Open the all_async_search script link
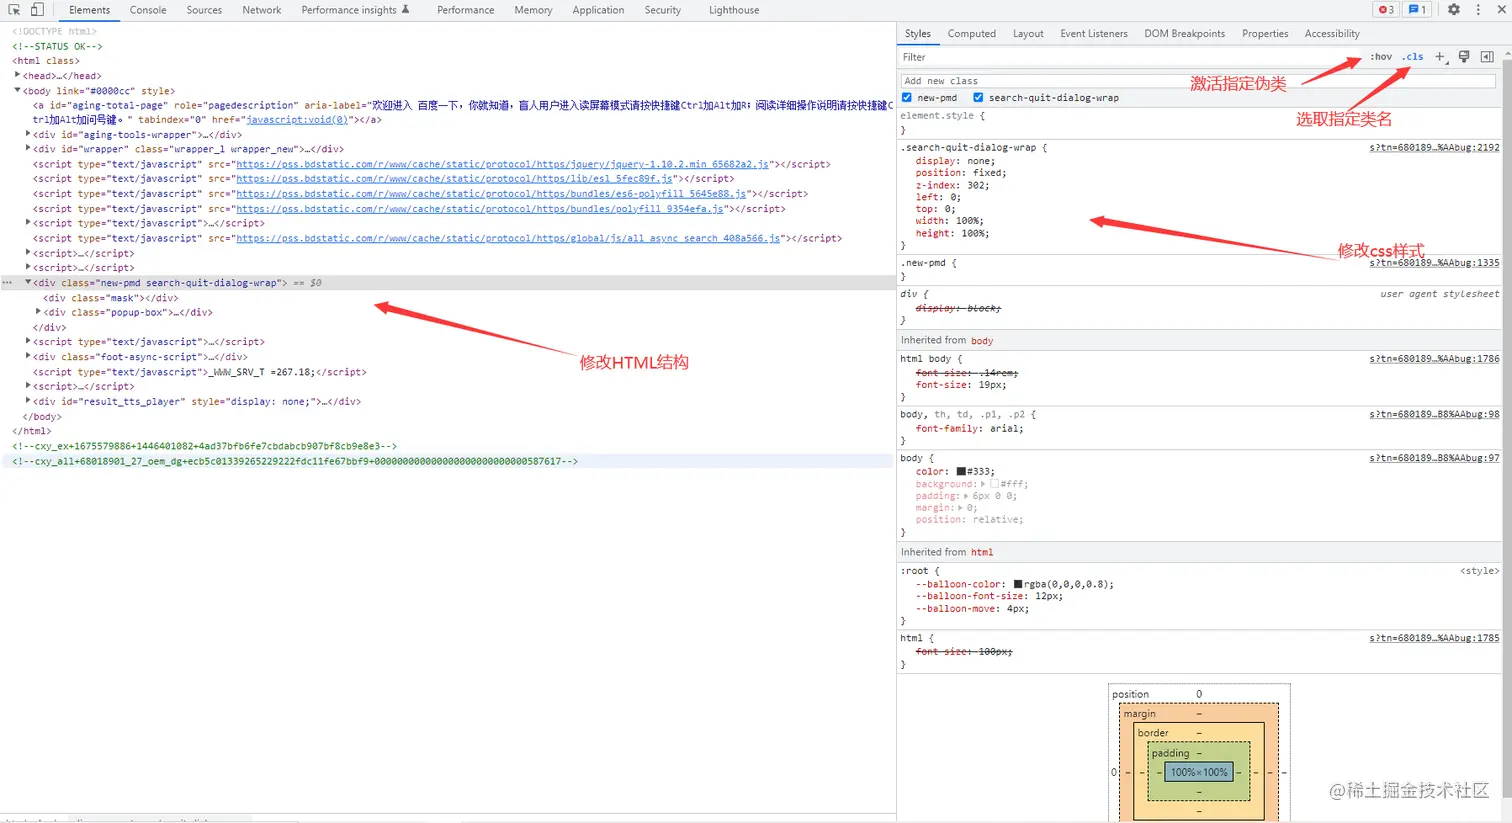This screenshot has width=1512, height=823. click(x=508, y=238)
